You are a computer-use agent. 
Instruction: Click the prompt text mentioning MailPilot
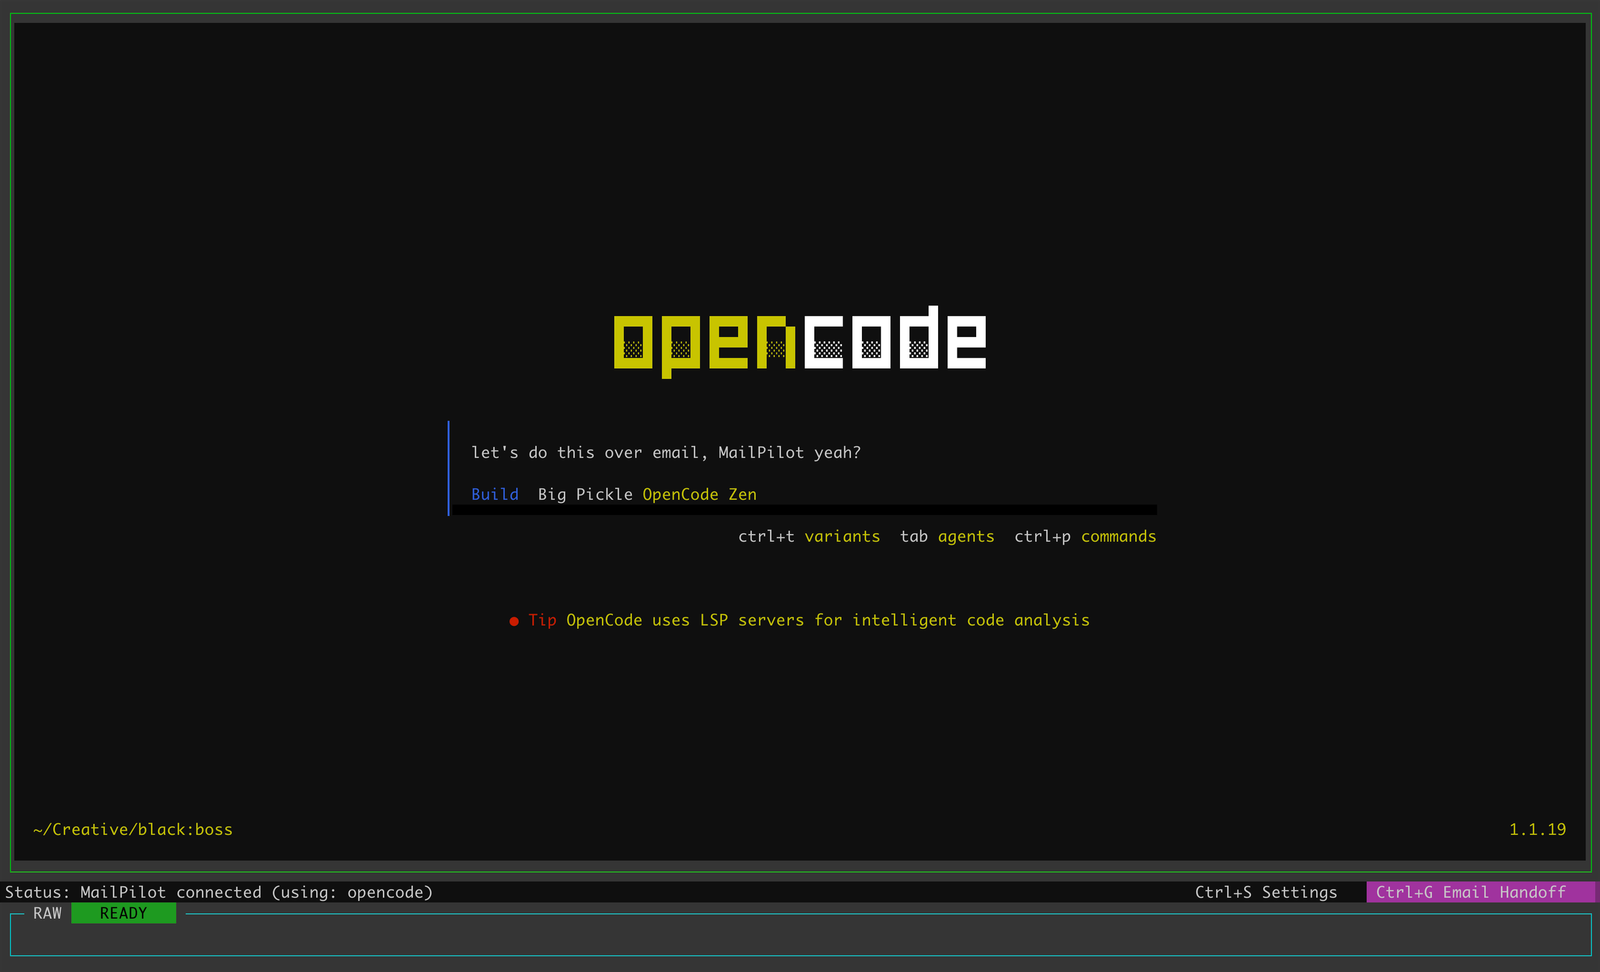point(666,452)
